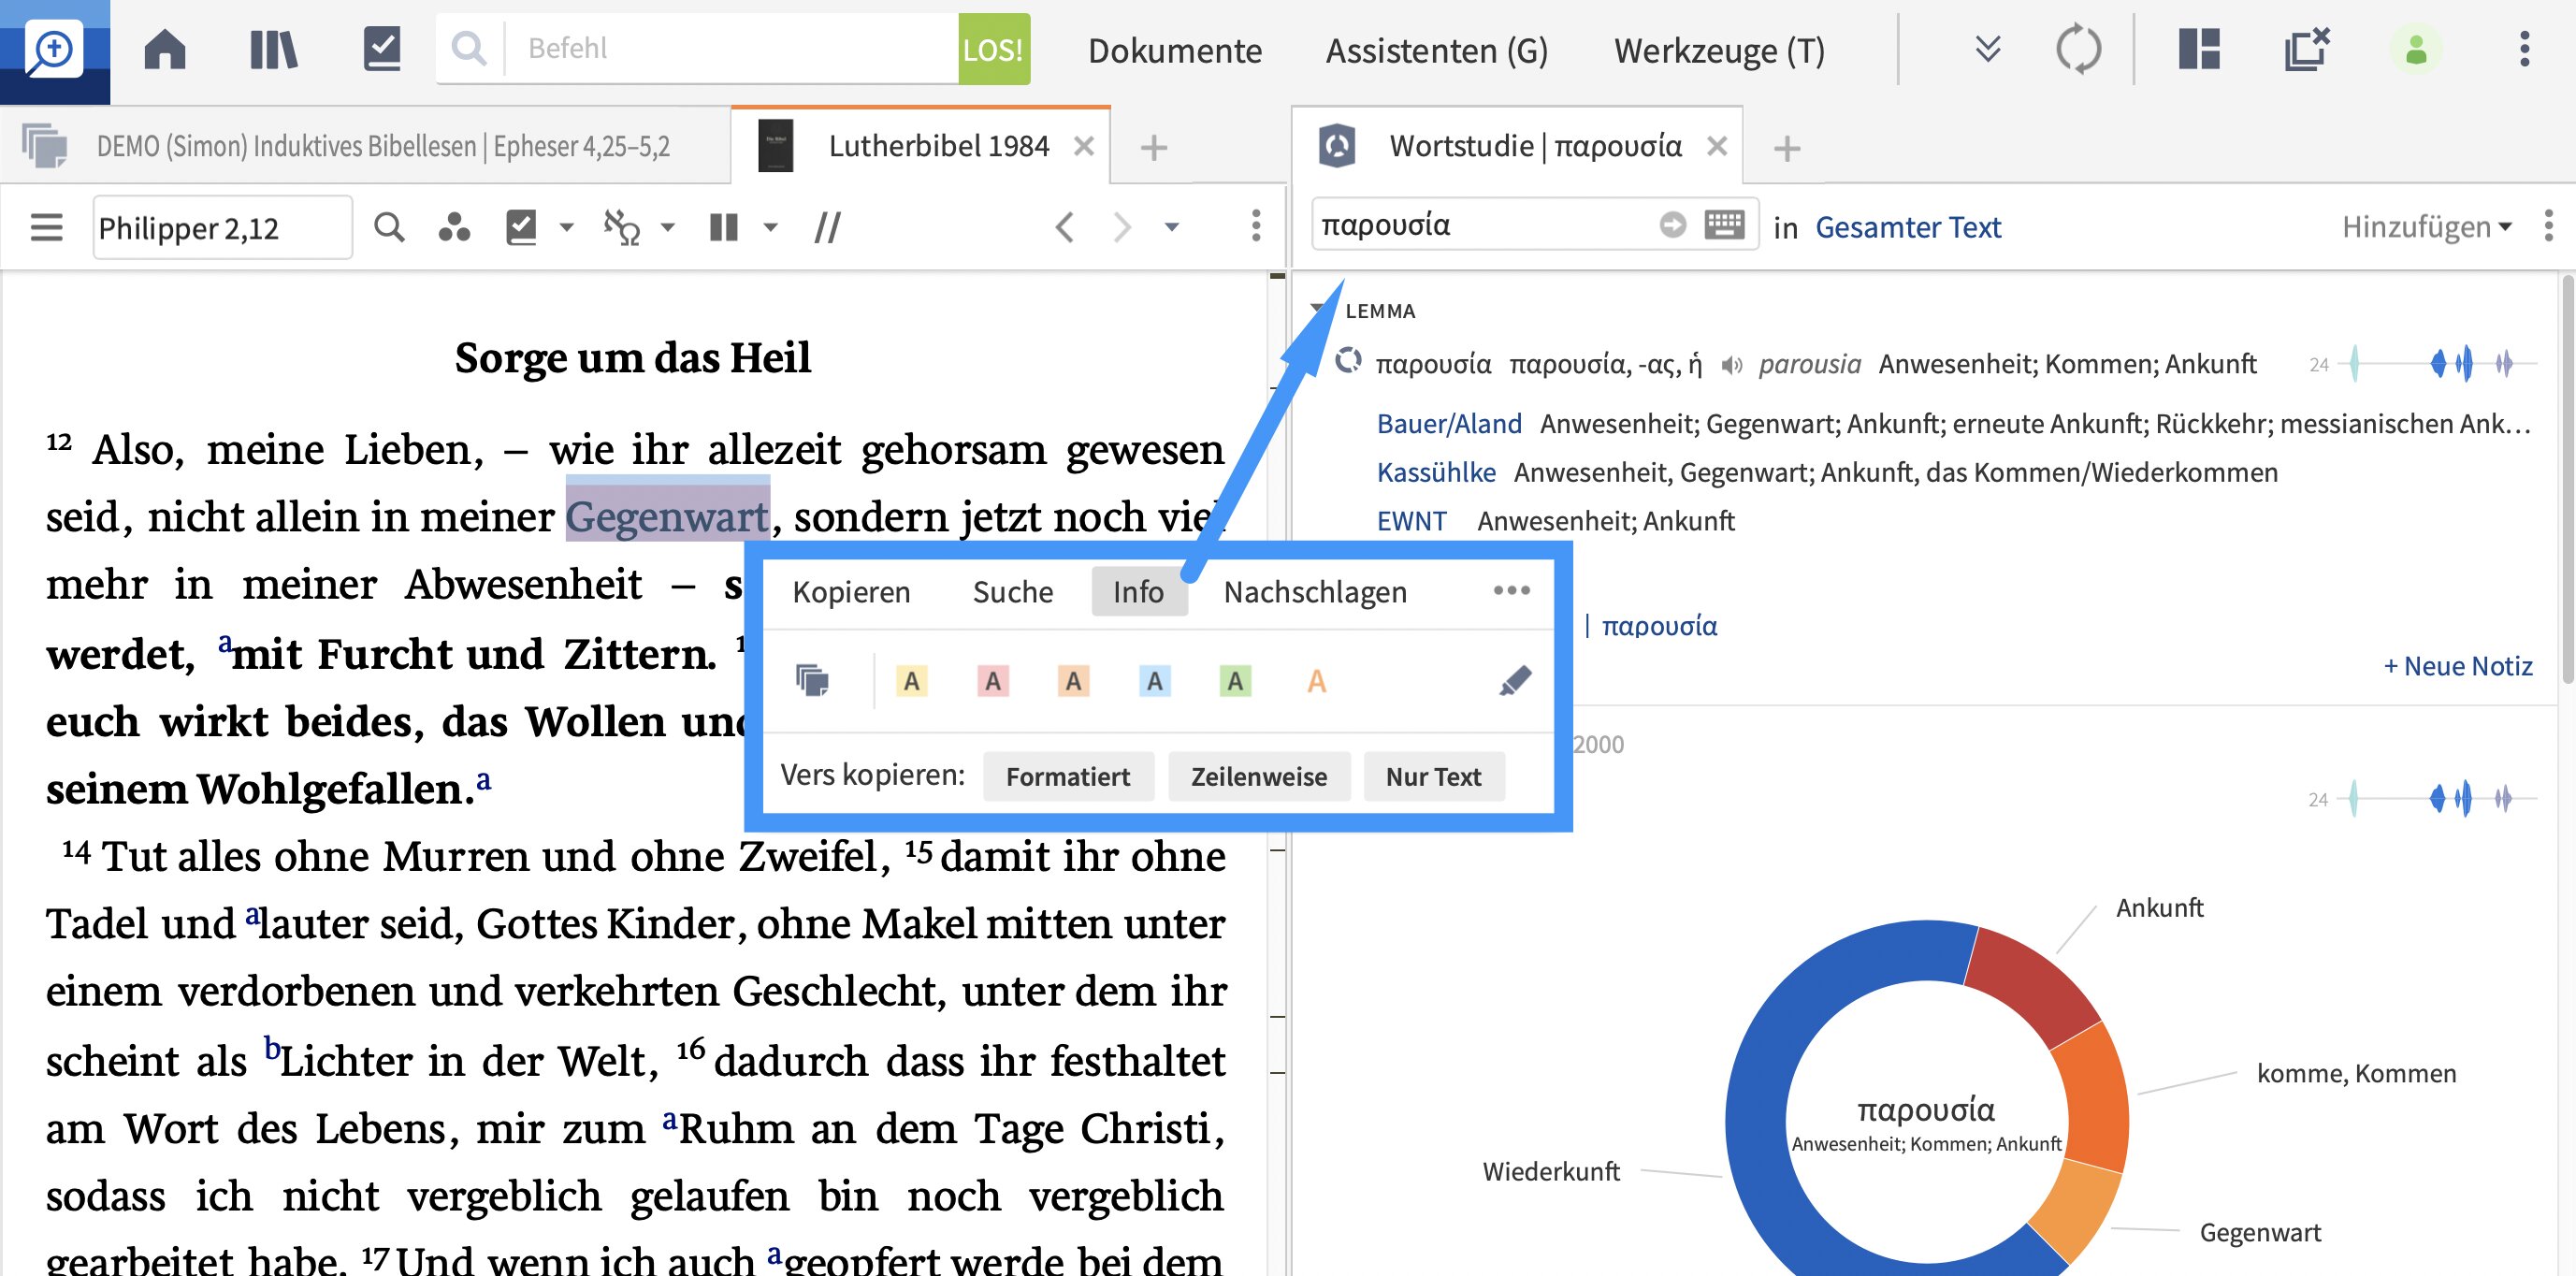Click + Neue Notiz

point(2457,666)
